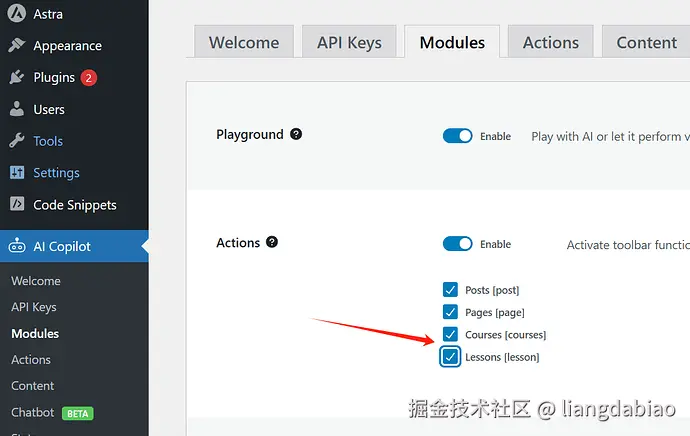Click the Astra logo icon in sidebar
This screenshot has height=436, width=690.
(17, 13)
